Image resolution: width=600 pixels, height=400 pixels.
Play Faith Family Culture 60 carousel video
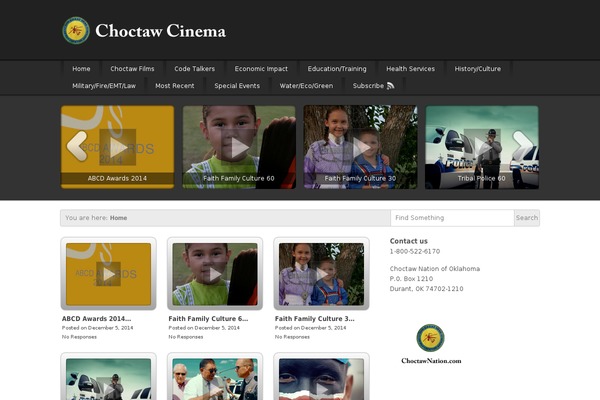coord(239,147)
